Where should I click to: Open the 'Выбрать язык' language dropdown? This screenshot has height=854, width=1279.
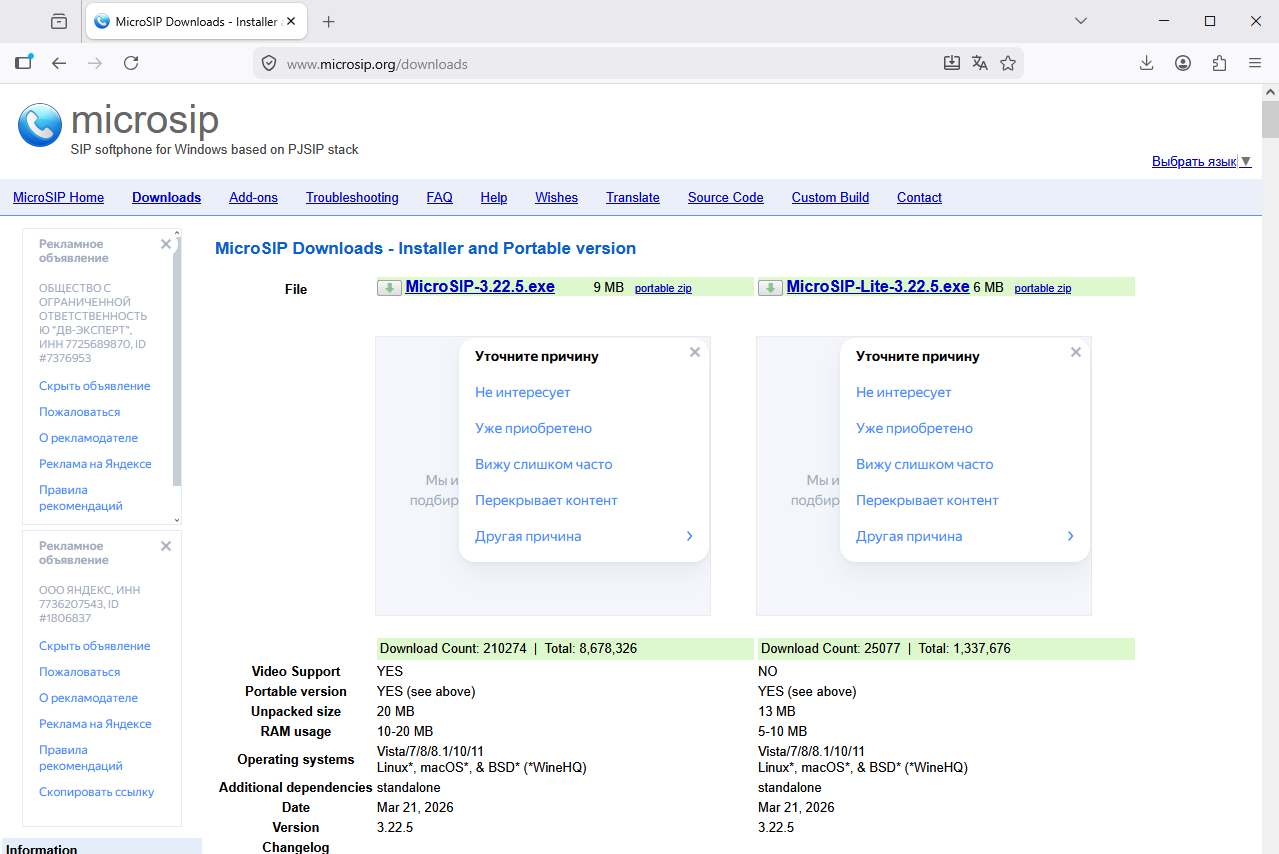(1201, 161)
